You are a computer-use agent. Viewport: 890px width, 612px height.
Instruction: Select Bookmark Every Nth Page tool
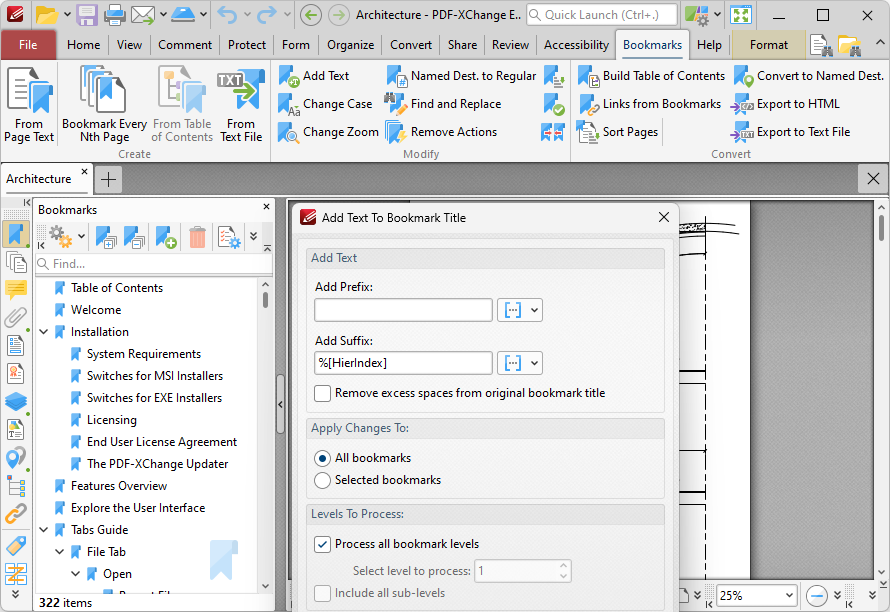[x=104, y=105]
